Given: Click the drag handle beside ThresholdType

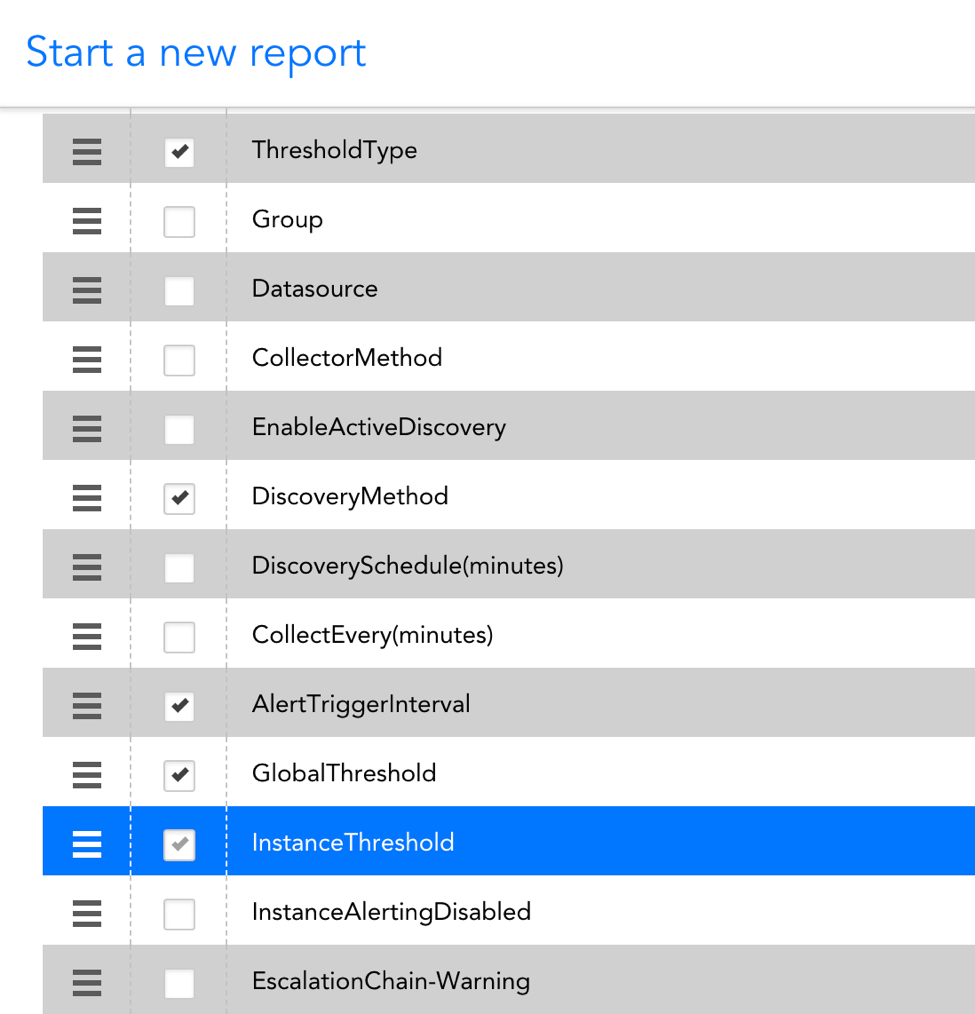Looking at the screenshot, I should (86, 152).
